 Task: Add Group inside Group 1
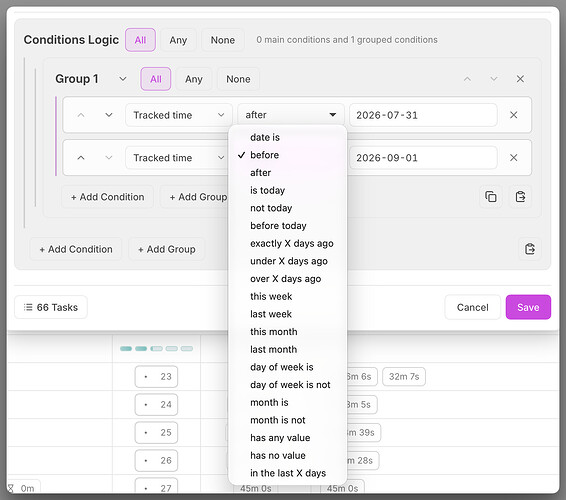point(195,197)
